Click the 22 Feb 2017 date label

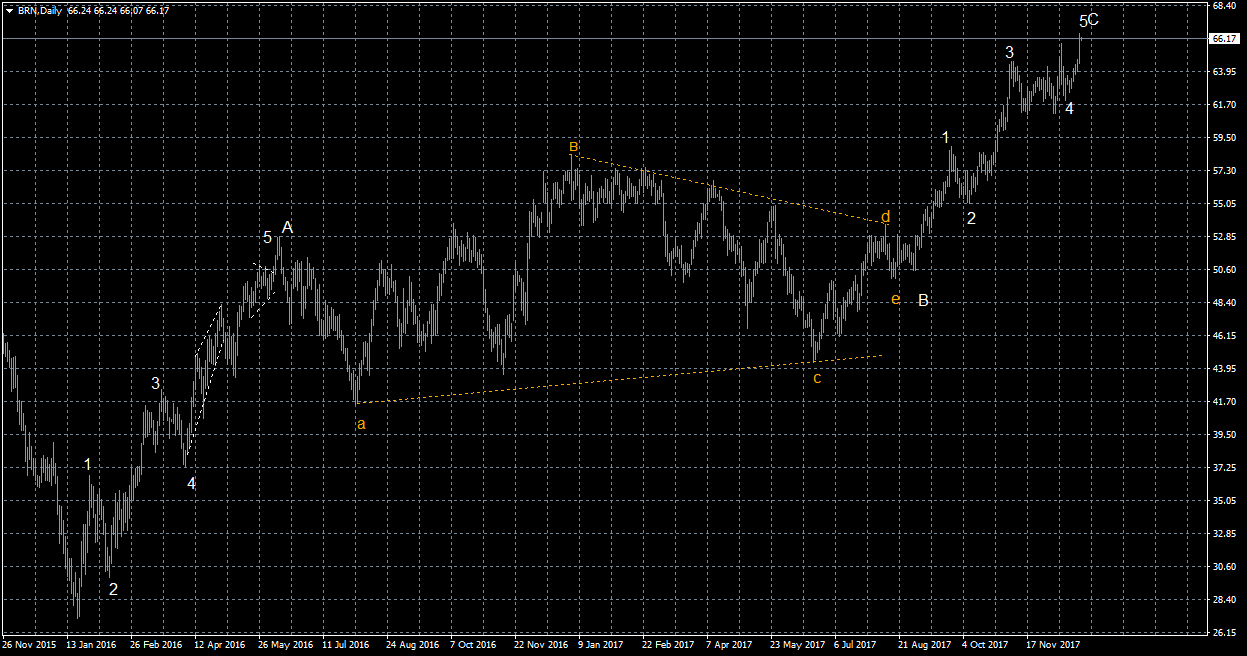coord(668,646)
